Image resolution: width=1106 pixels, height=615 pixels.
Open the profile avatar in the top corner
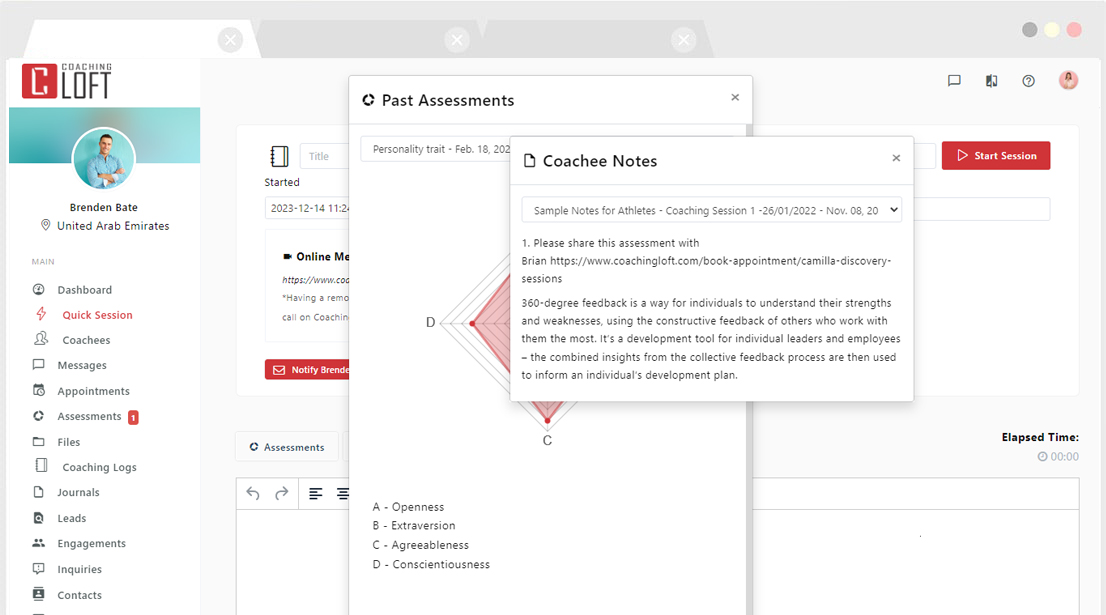tap(1068, 80)
